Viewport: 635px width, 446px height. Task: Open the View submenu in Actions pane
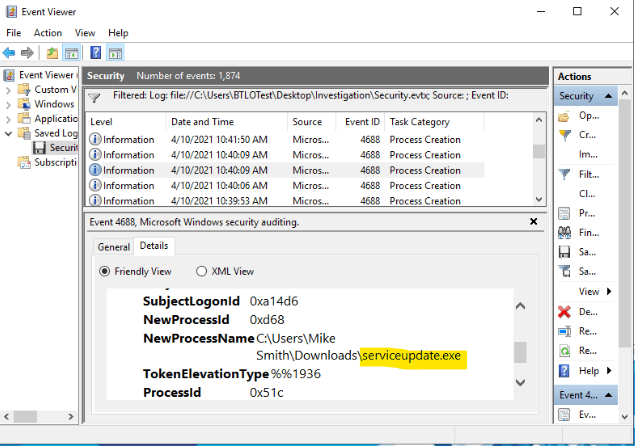(x=594, y=291)
